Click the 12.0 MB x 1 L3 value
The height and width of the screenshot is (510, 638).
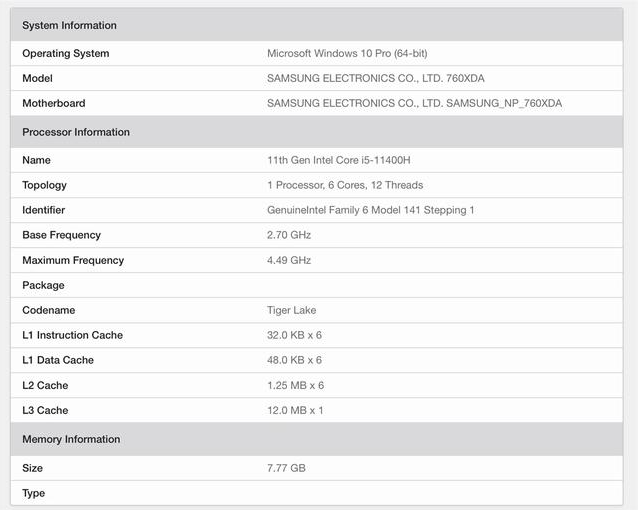pos(295,410)
